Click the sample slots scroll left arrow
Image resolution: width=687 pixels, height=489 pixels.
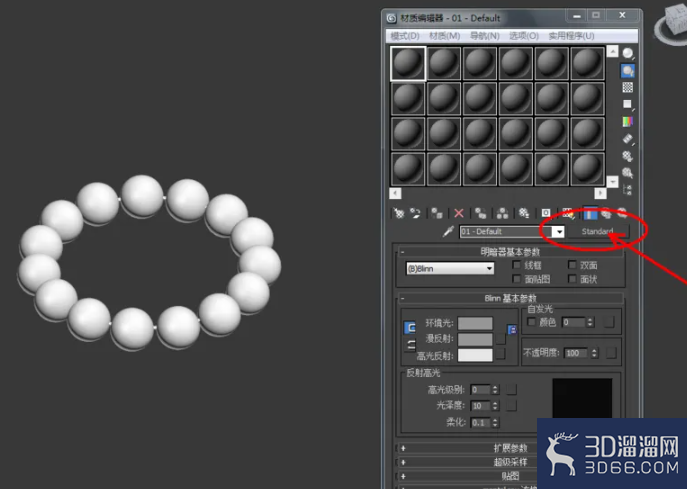click(395, 193)
